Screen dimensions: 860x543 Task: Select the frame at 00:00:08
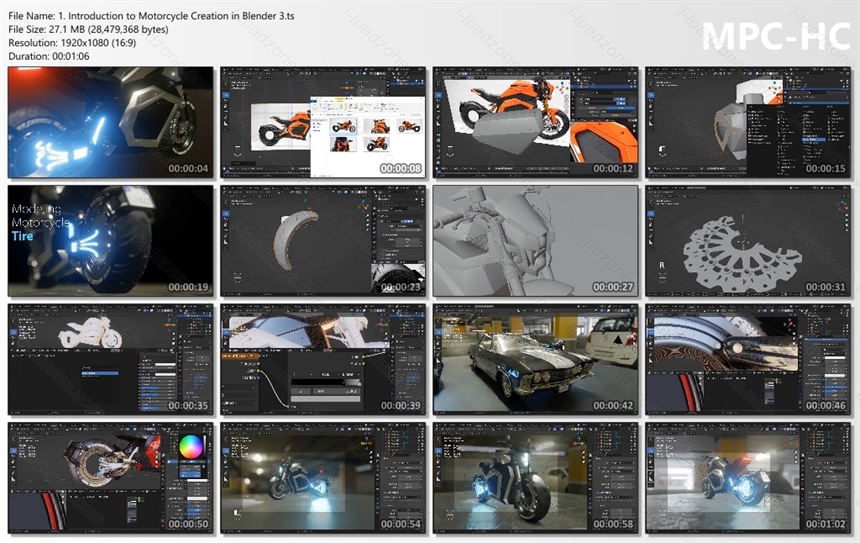tap(323, 122)
